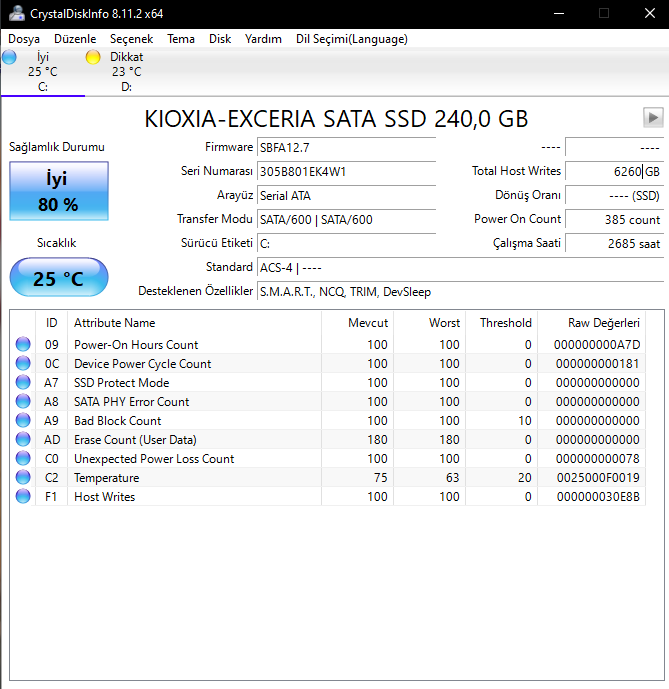Click the status orb for Unexpected Power Loss Count
The height and width of the screenshot is (689, 669).
(23, 458)
